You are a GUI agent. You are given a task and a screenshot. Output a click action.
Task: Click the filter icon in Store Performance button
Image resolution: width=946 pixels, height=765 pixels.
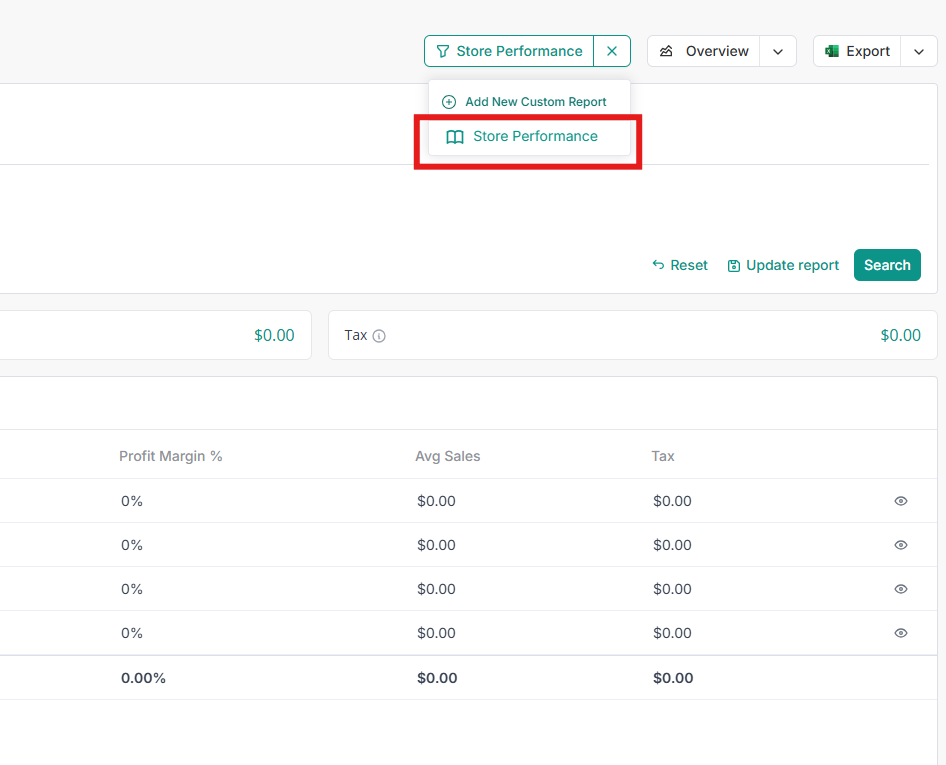(443, 51)
